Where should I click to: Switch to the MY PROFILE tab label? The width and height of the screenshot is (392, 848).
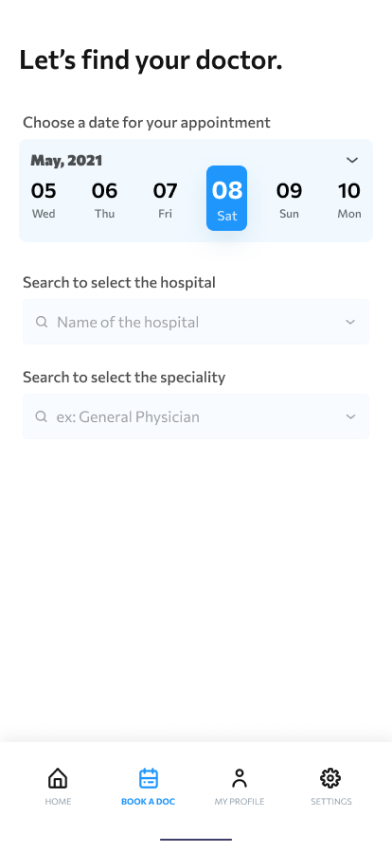tap(239, 801)
